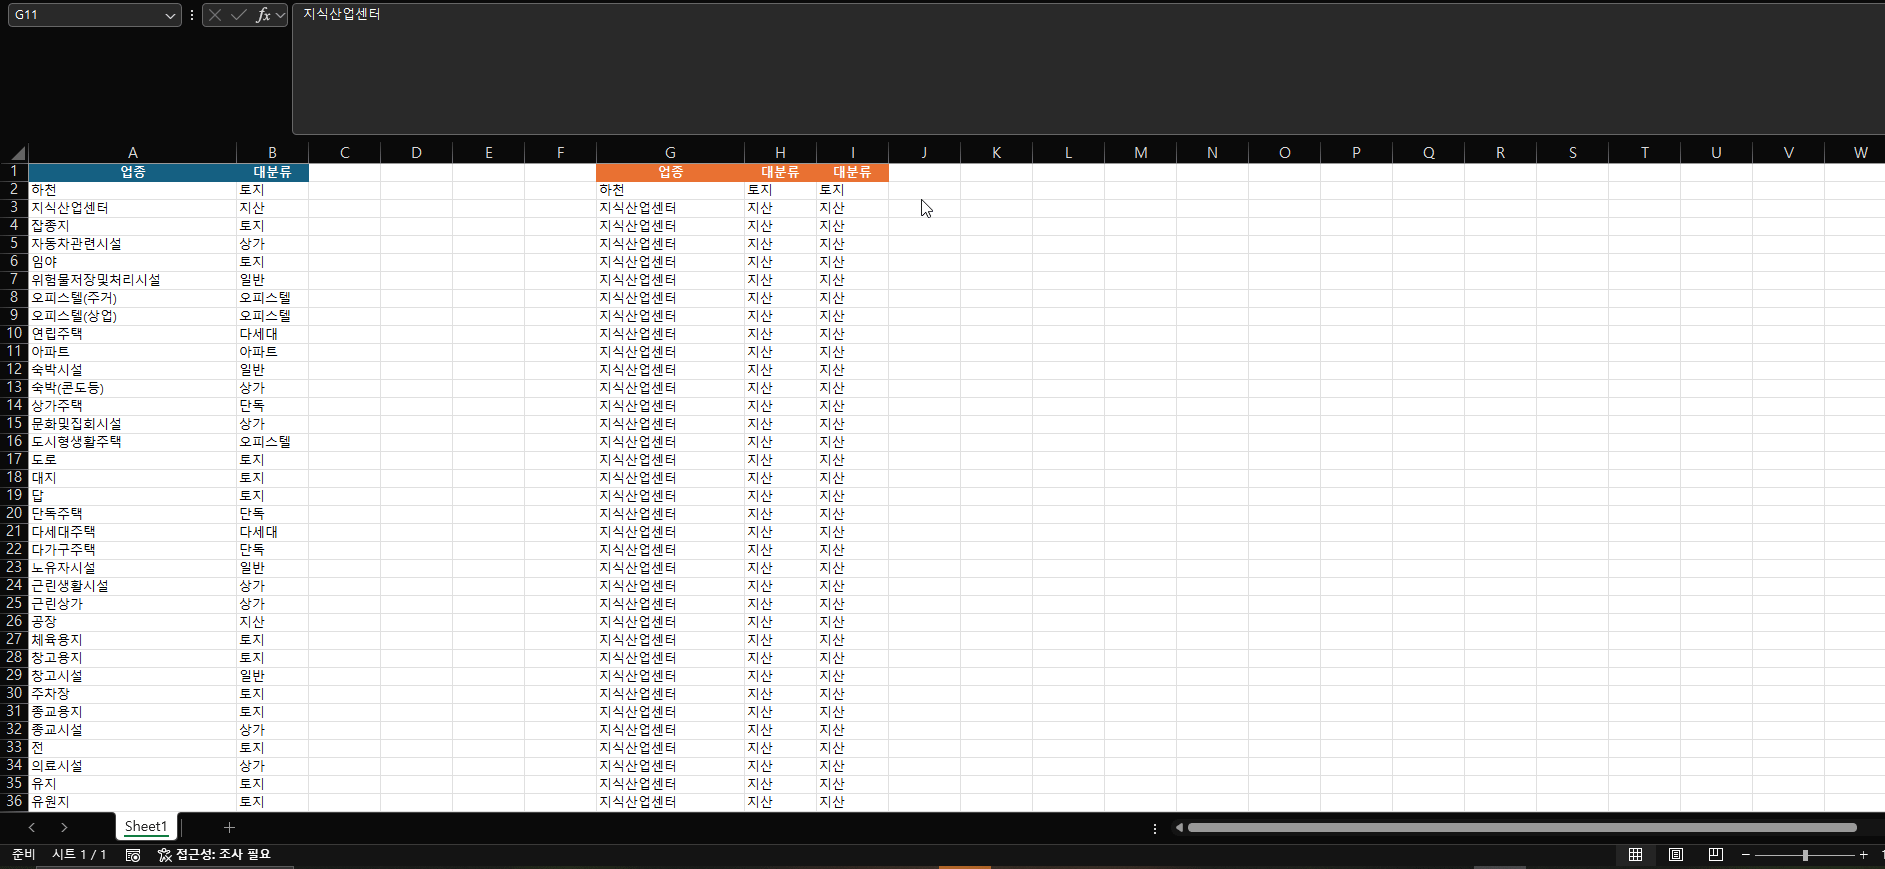Open accessibility check: 조사 필요 status
The width and height of the screenshot is (1885, 869).
(x=214, y=855)
